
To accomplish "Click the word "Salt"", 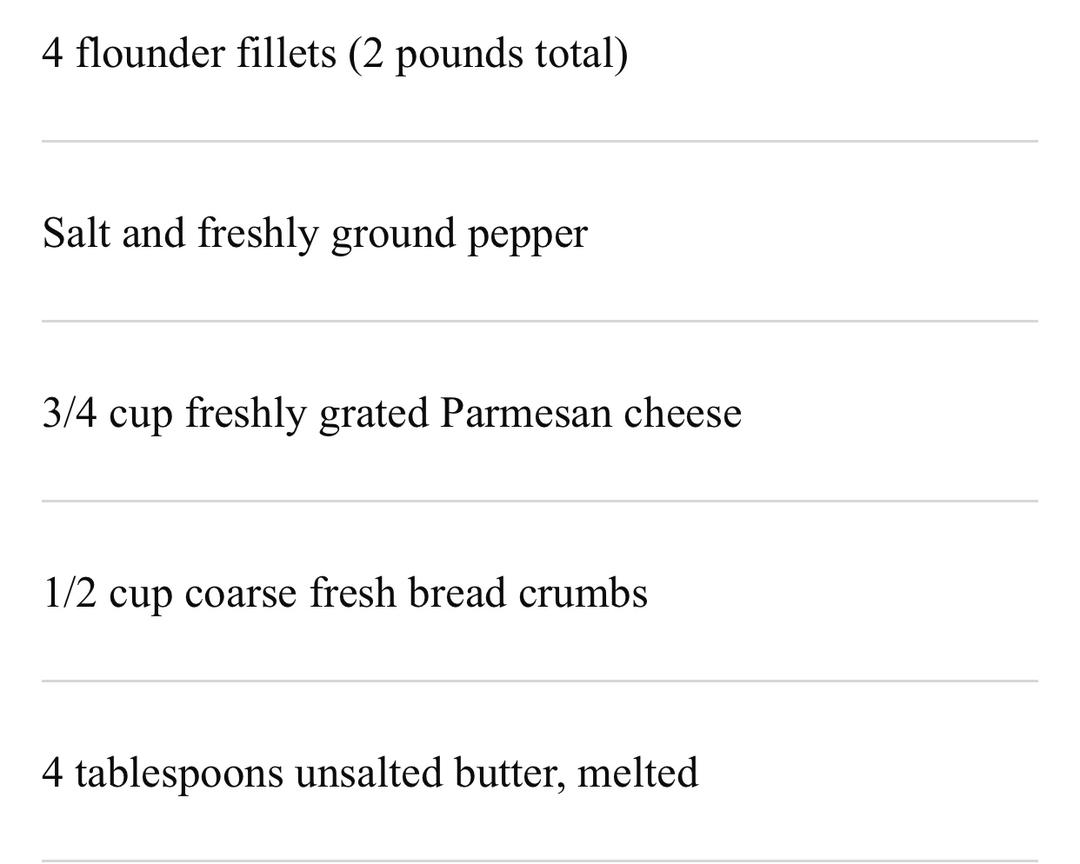I will pos(76,234).
